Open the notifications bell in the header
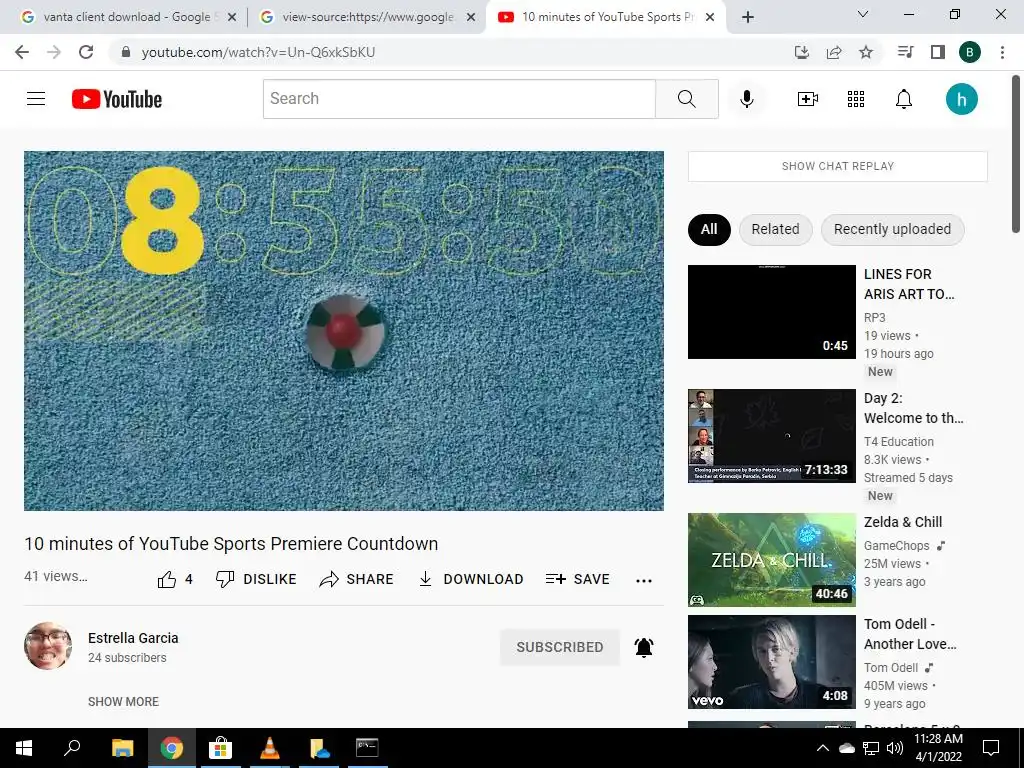This screenshot has width=1024, height=768. pyautogui.click(x=904, y=99)
